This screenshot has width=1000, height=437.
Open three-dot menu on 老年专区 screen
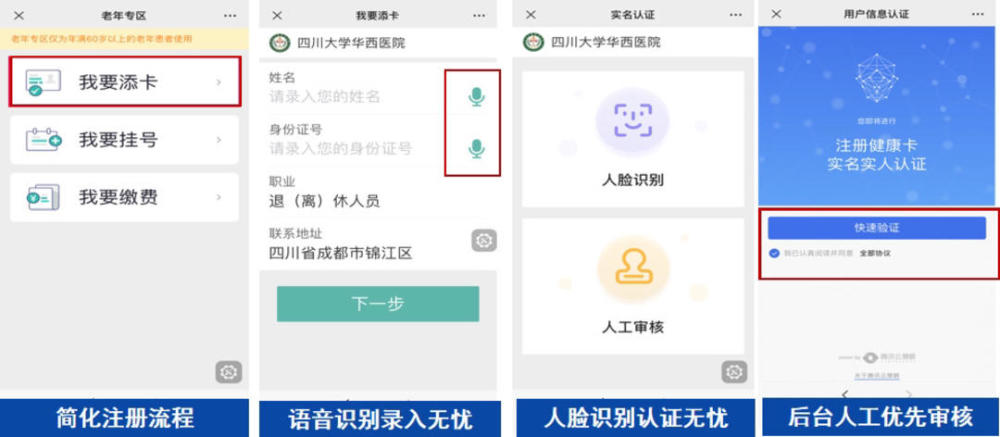[231, 15]
